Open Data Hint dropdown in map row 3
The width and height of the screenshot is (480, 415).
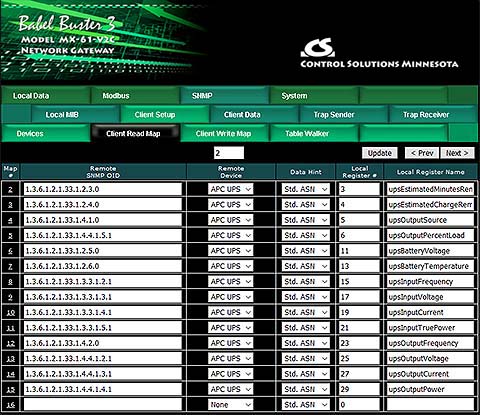point(306,205)
